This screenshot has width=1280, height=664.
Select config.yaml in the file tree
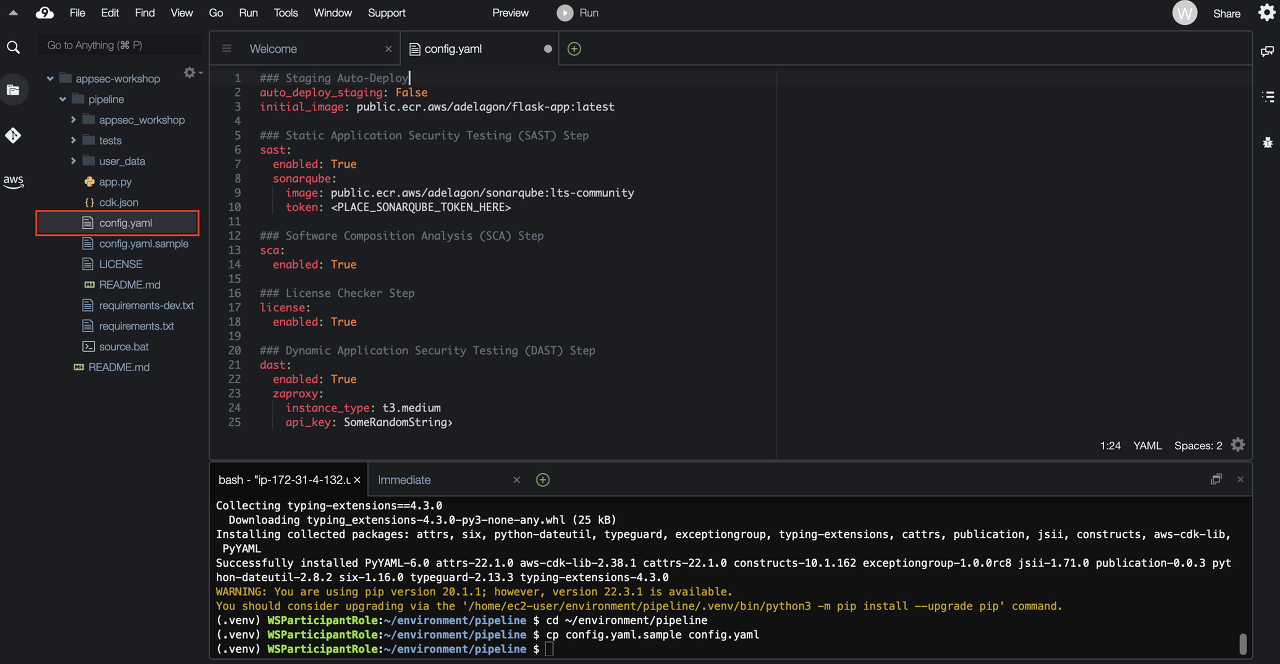point(125,223)
